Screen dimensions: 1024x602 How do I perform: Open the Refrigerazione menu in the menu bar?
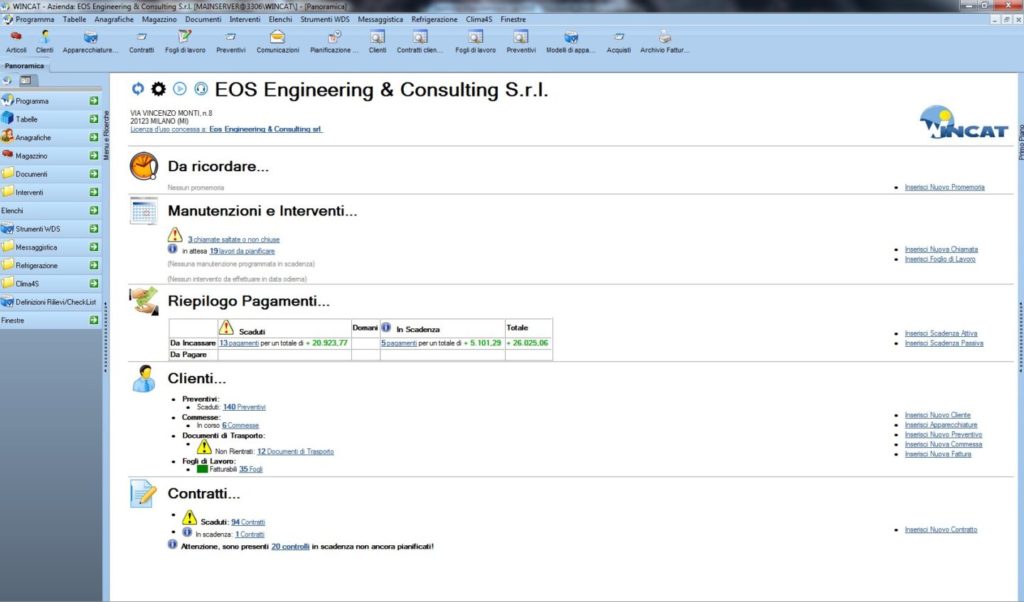434,20
